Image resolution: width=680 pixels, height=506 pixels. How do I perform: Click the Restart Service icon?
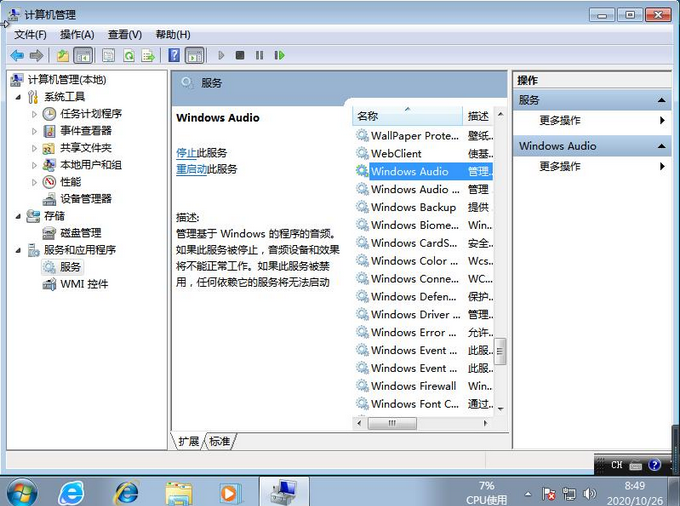[x=279, y=55]
